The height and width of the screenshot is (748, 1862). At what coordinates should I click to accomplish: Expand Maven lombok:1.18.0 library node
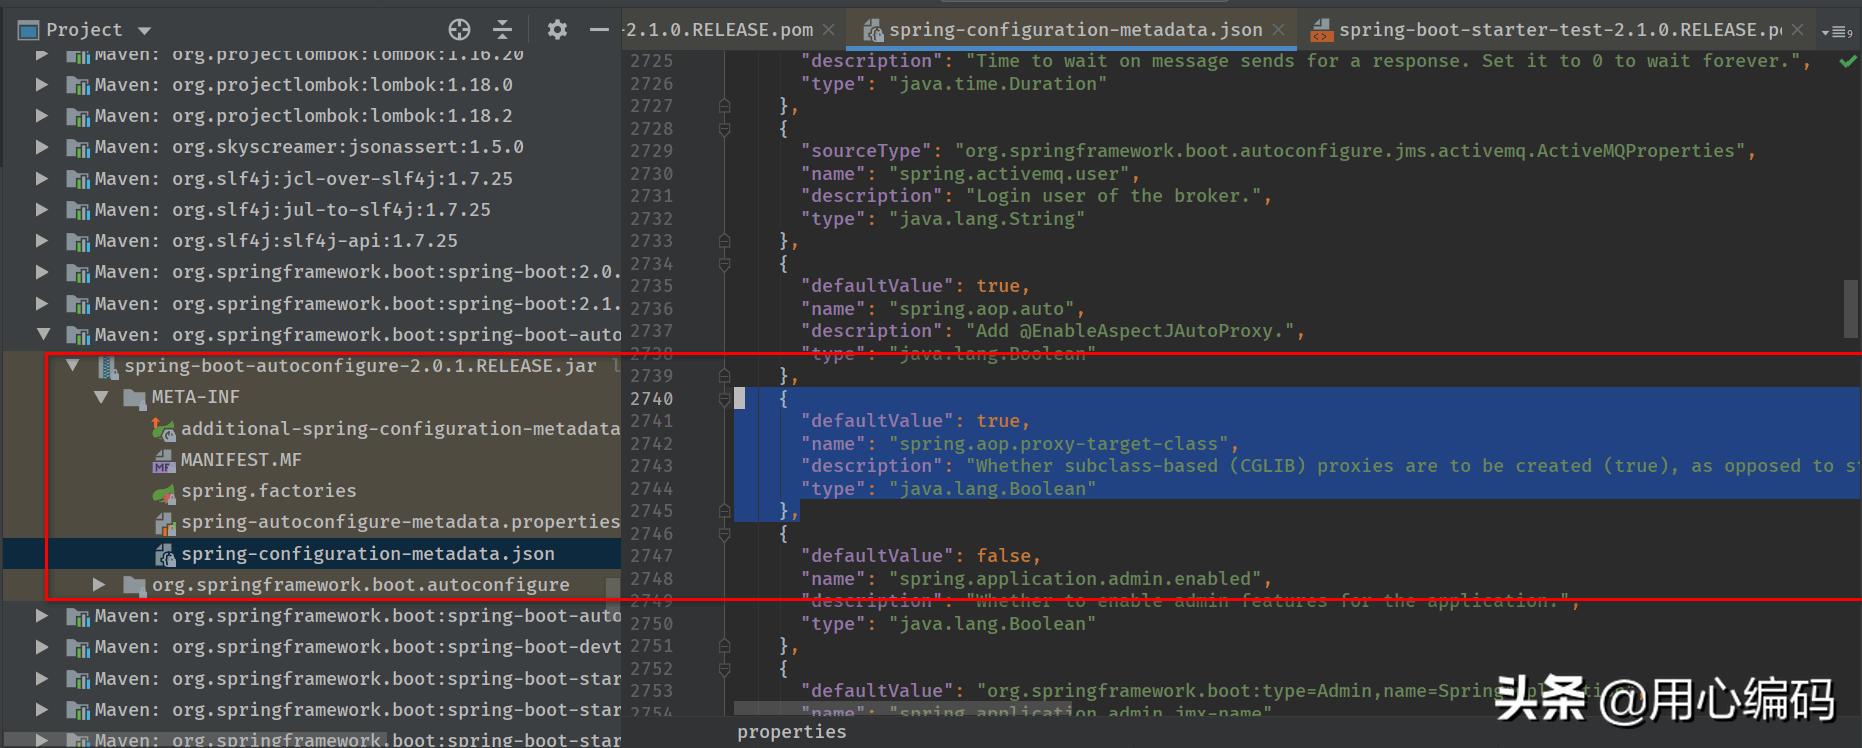tap(42, 85)
